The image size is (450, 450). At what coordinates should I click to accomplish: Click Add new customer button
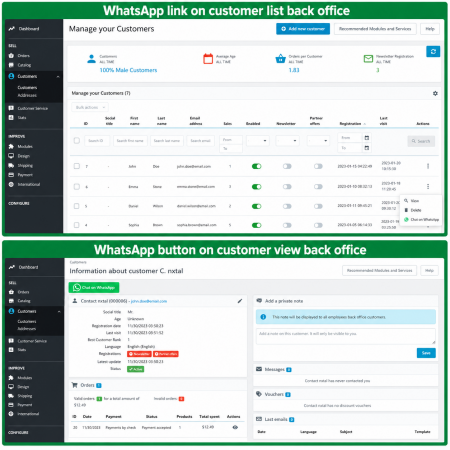click(x=303, y=29)
